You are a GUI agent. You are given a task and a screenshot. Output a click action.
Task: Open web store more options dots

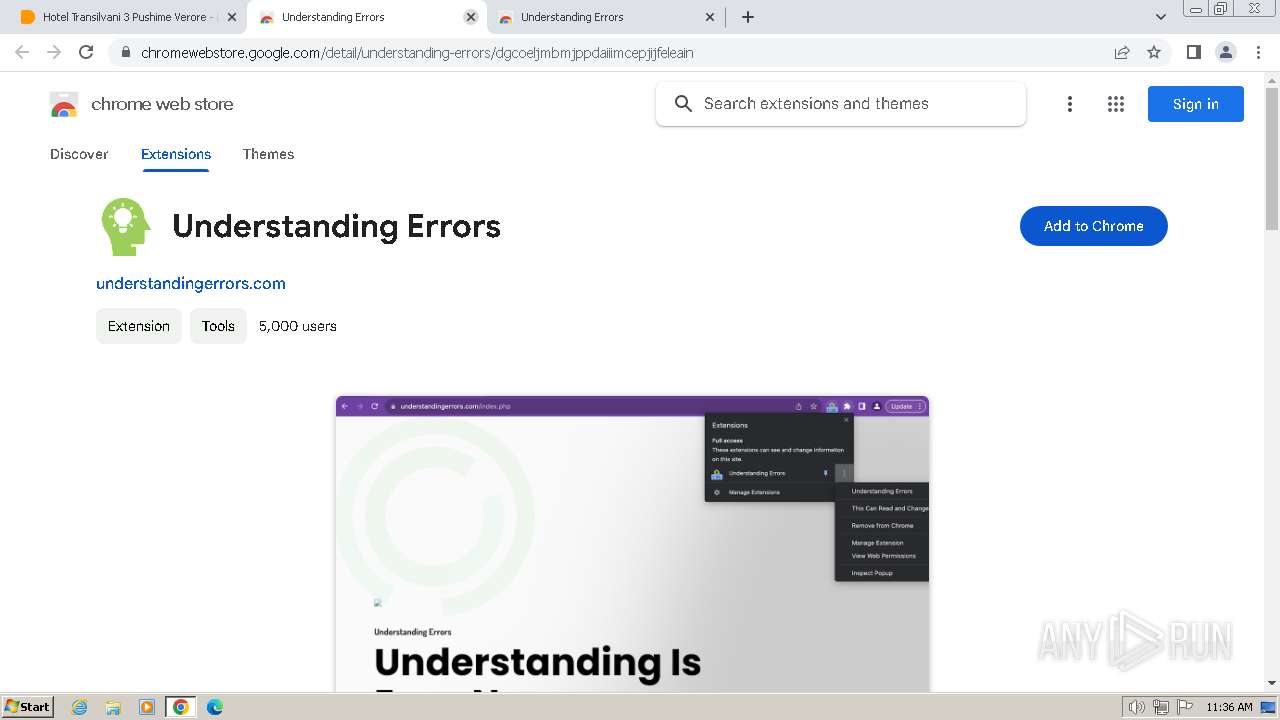1070,104
